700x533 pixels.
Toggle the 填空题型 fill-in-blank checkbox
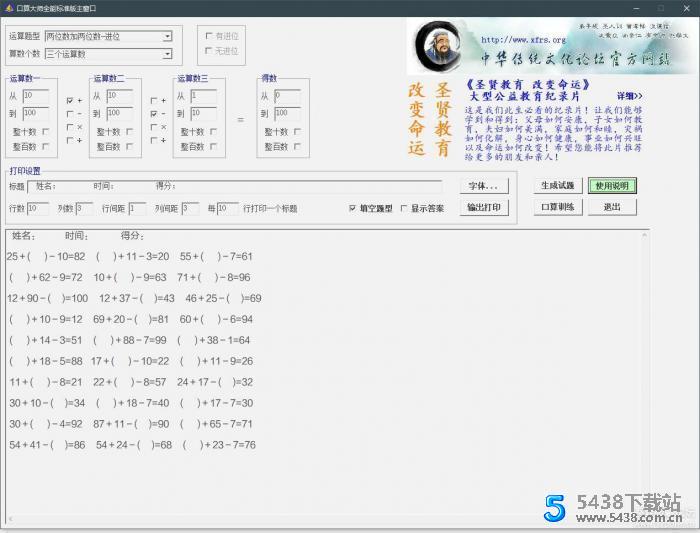click(352, 209)
